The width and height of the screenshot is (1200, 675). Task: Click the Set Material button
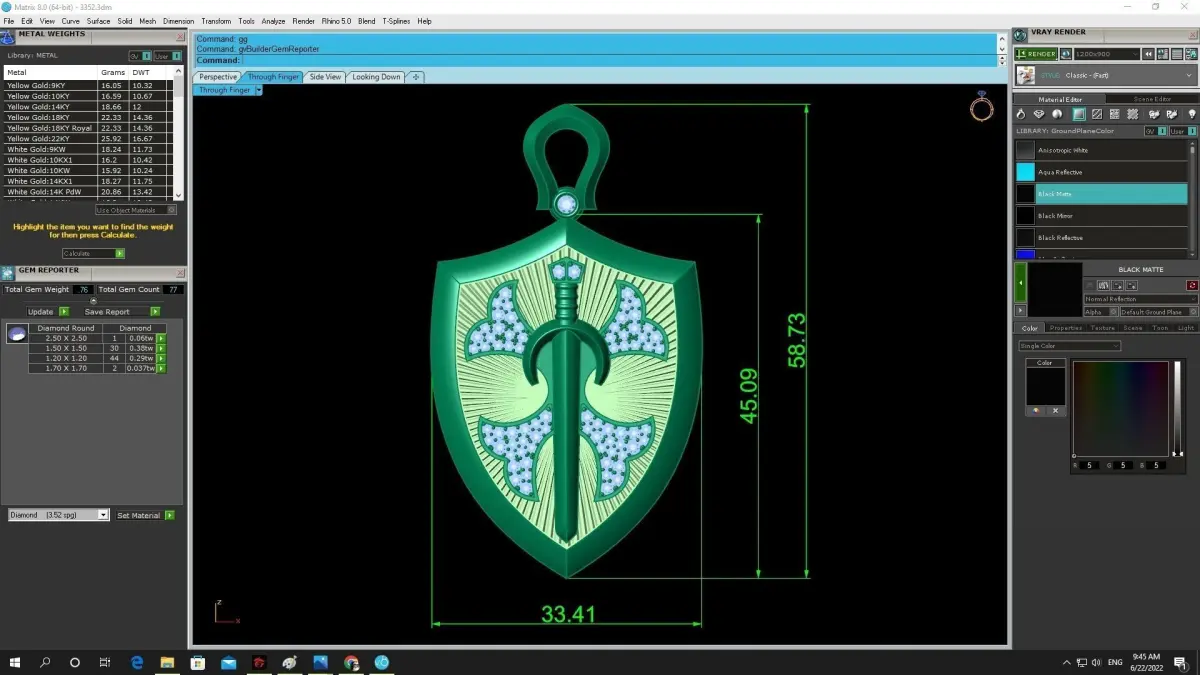[145, 515]
